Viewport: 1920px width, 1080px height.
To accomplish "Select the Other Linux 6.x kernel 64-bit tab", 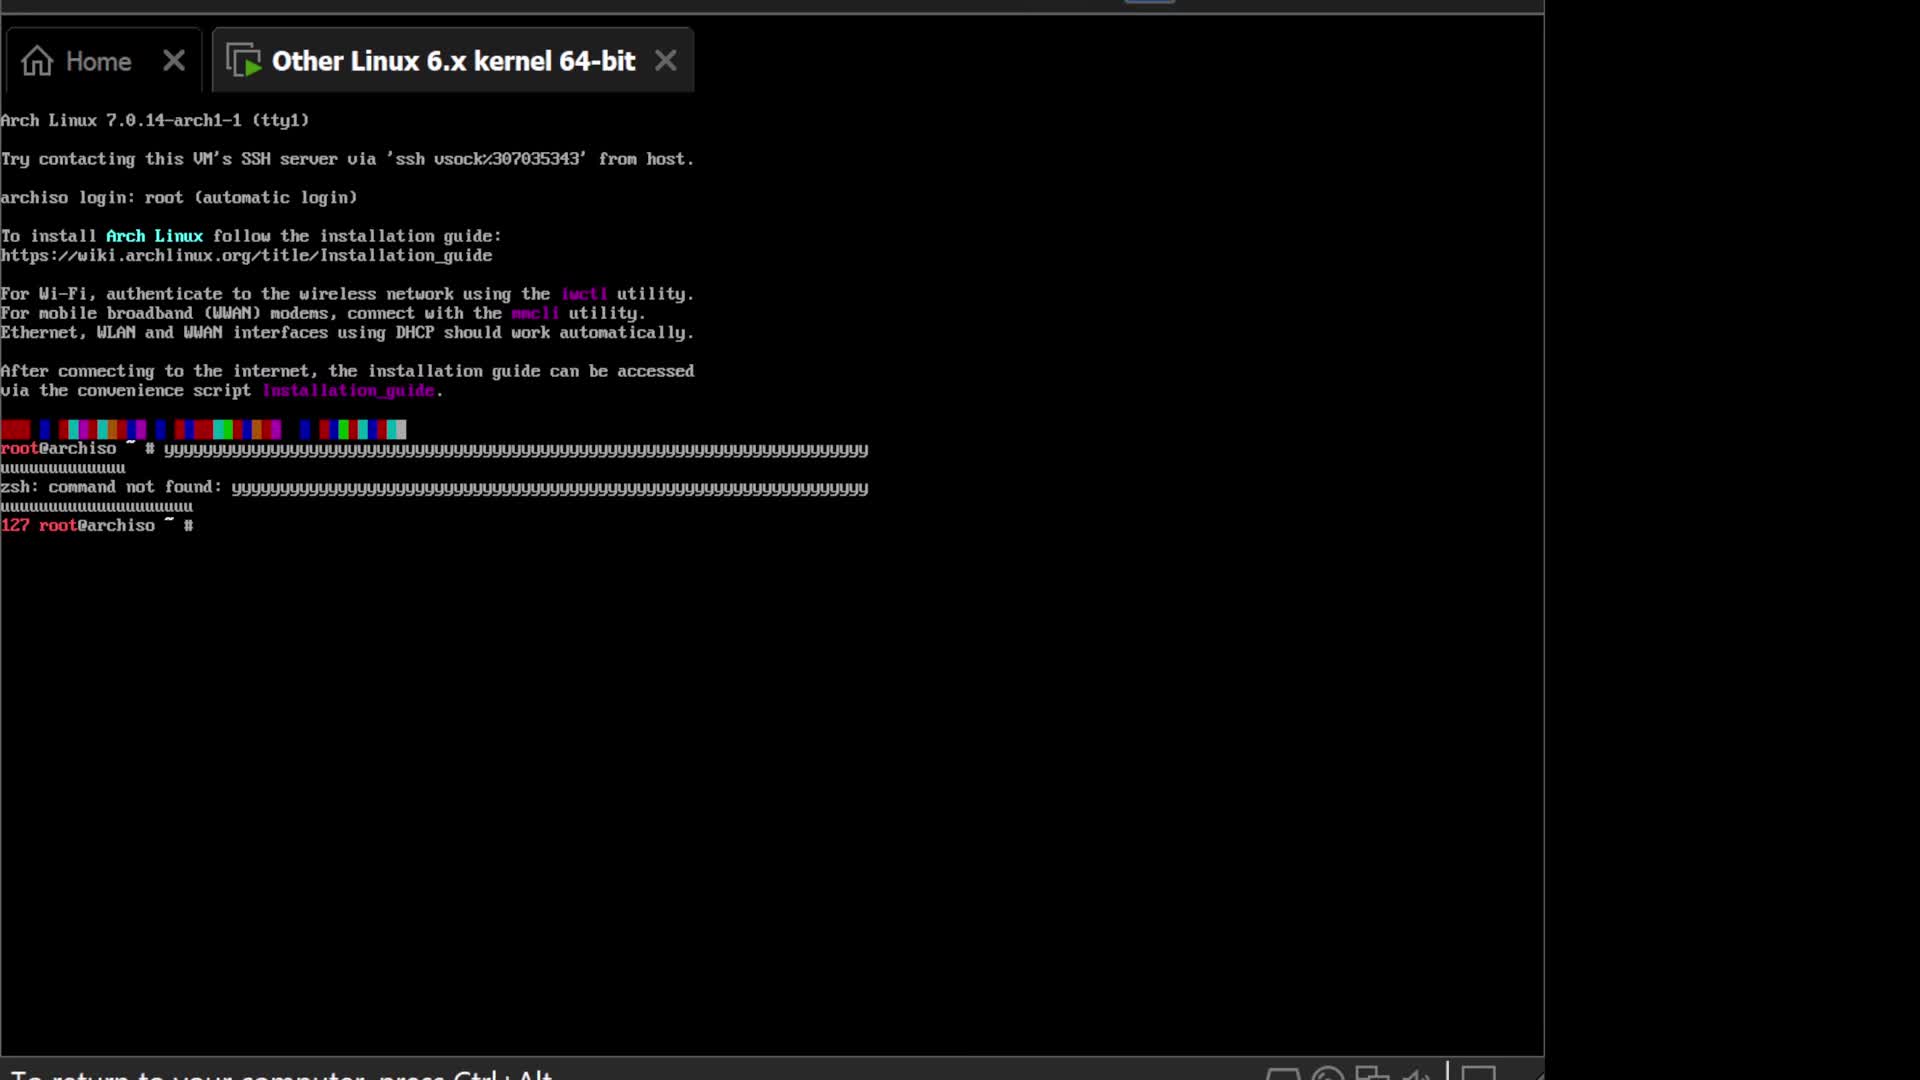I will point(453,61).
